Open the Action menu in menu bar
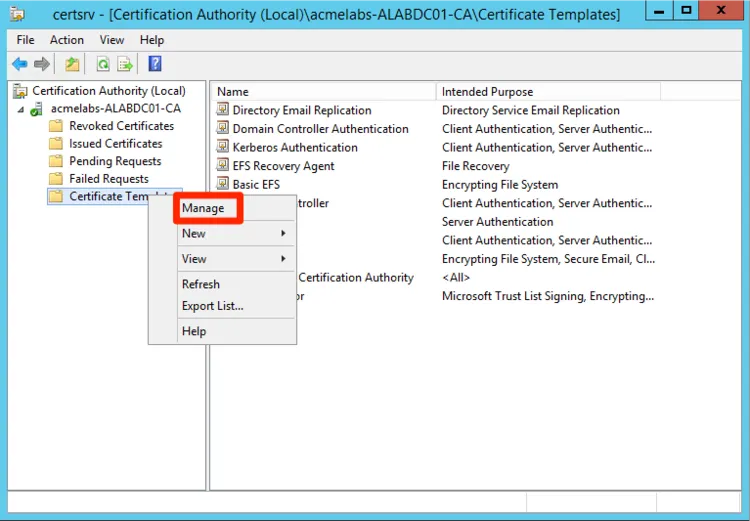Image resolution: width=750 pixels, height=521 pixels. (x=67, y=40)
